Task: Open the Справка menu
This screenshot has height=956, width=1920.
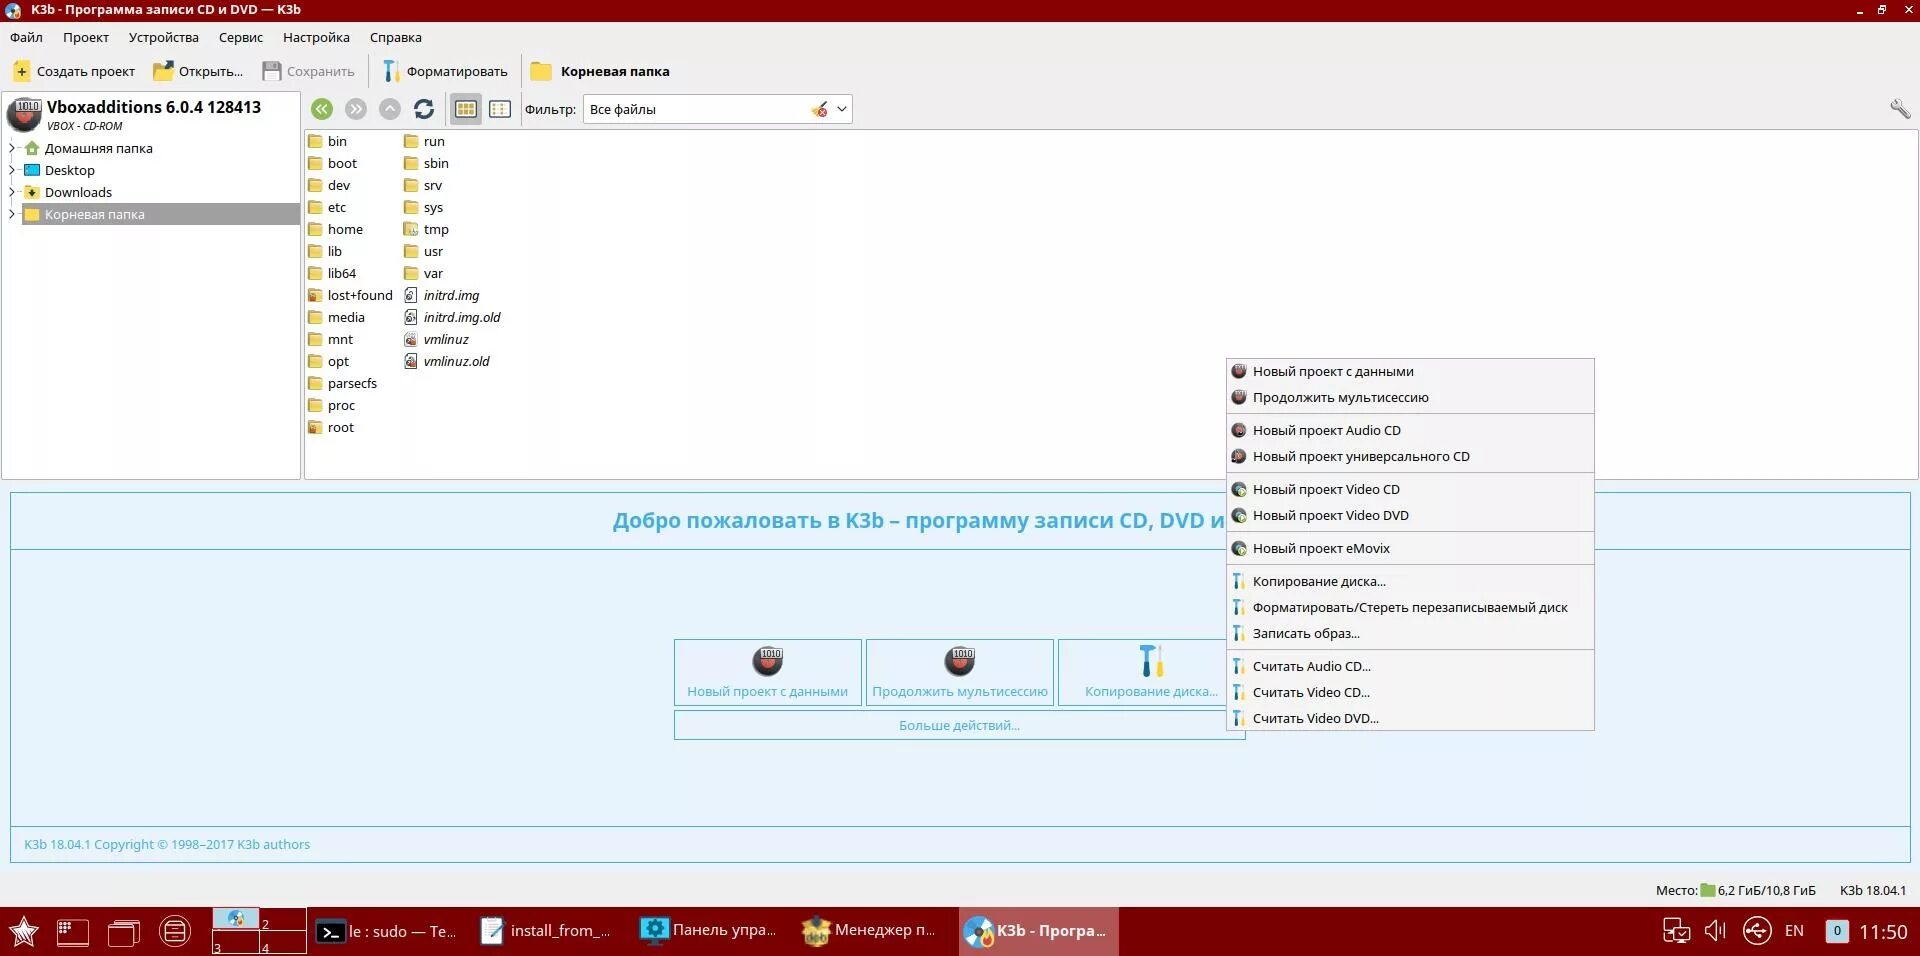Action: click(396, 37)
